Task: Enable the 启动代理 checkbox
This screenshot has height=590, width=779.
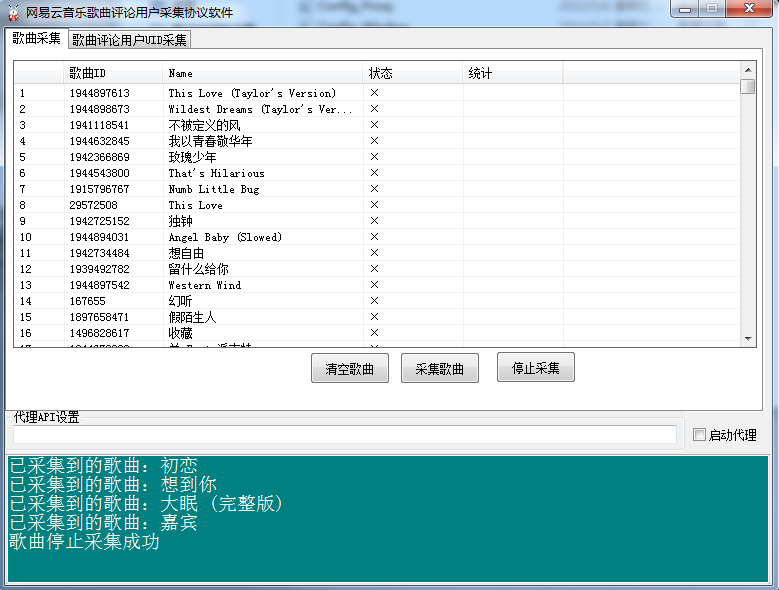Action: [700, 435]
